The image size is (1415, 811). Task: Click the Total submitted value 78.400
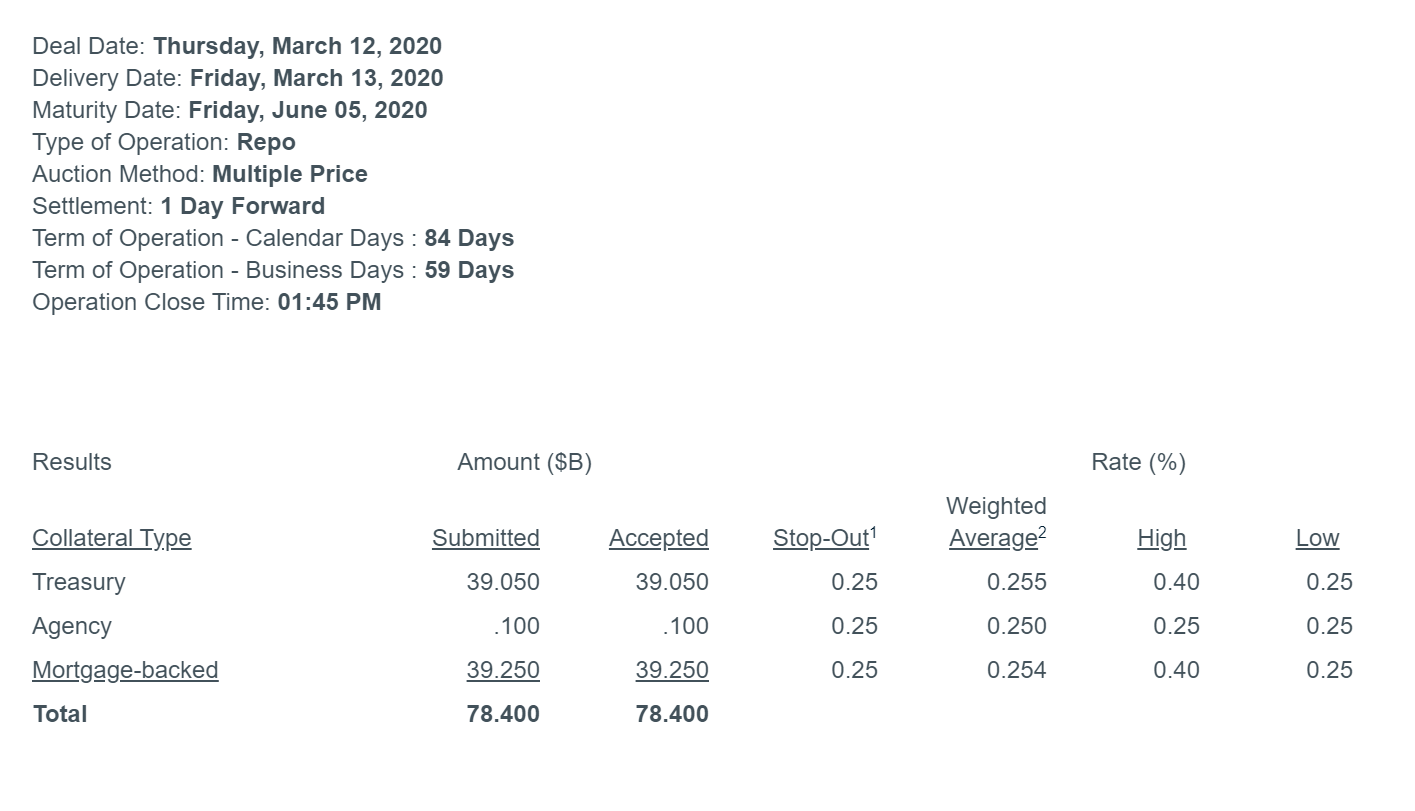point(503,714)
